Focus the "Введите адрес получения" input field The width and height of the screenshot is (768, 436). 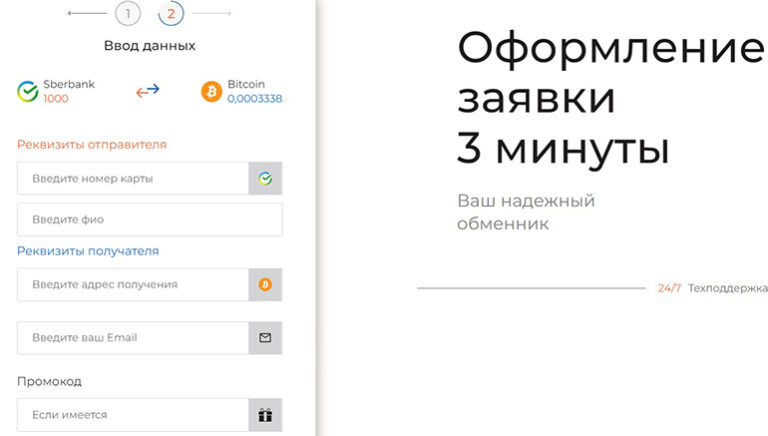[x=133, y=285]
